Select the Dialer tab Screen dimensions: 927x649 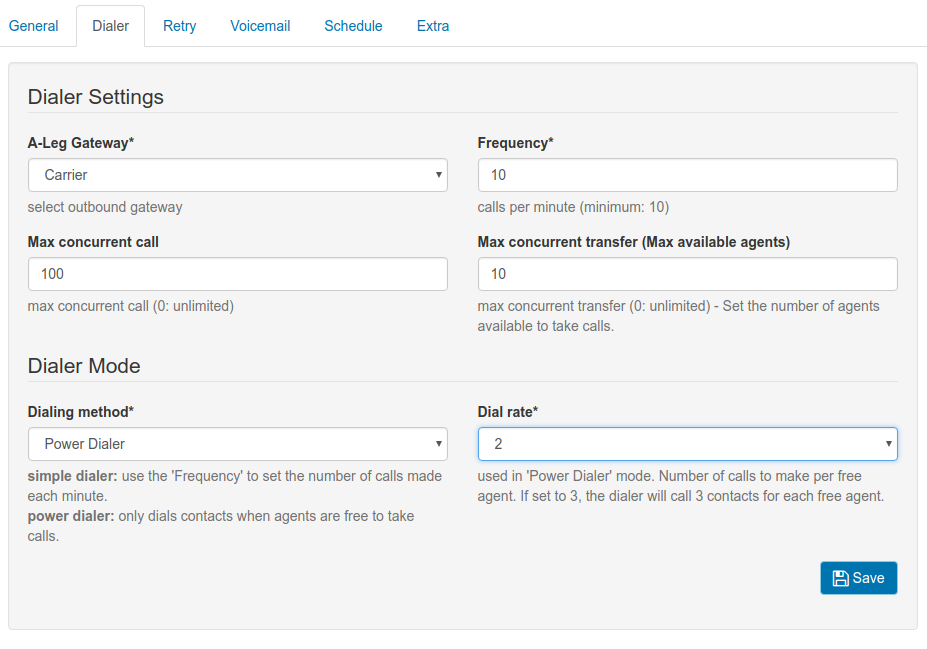[x=111, y=26]
